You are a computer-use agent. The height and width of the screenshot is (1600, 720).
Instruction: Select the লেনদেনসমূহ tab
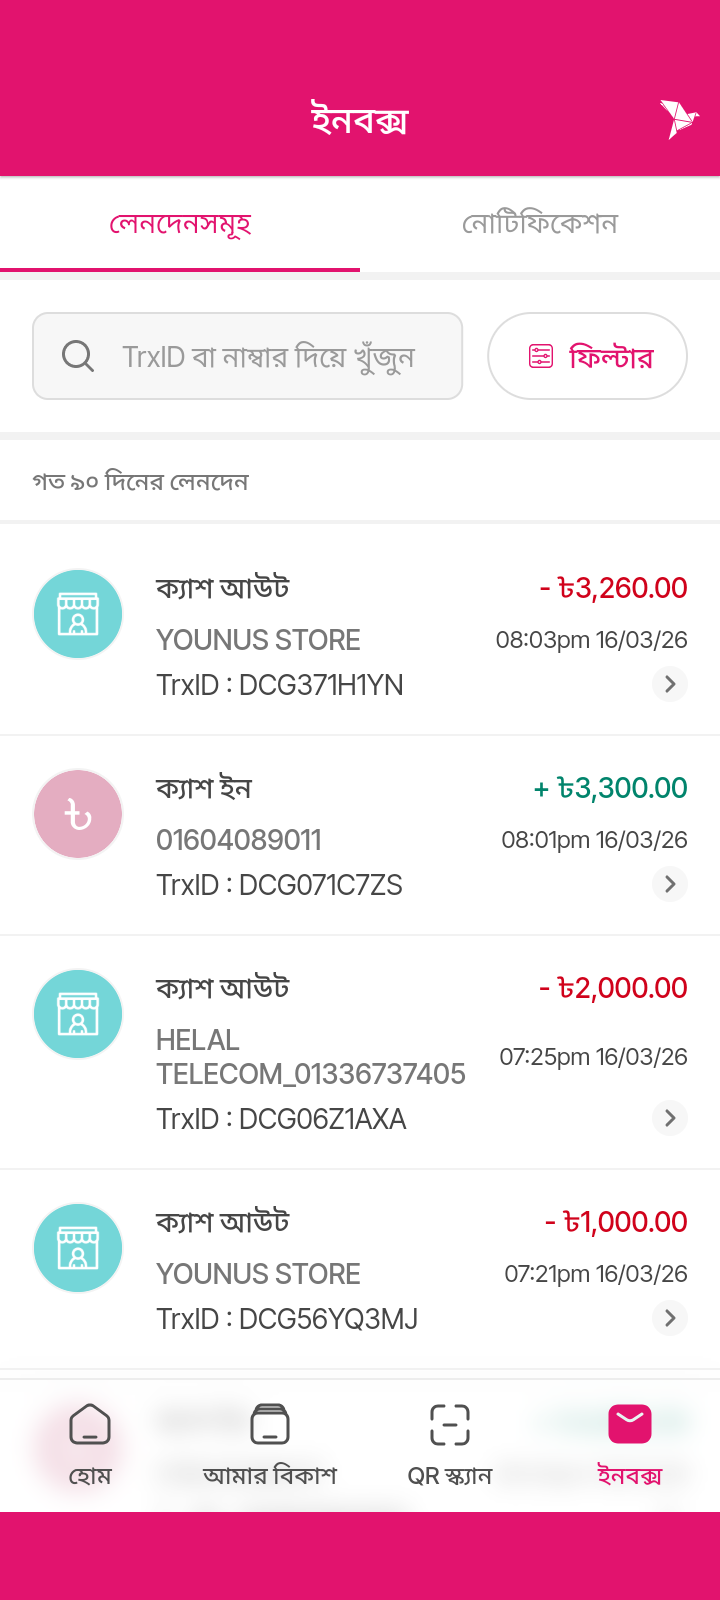tap(180, 224)
